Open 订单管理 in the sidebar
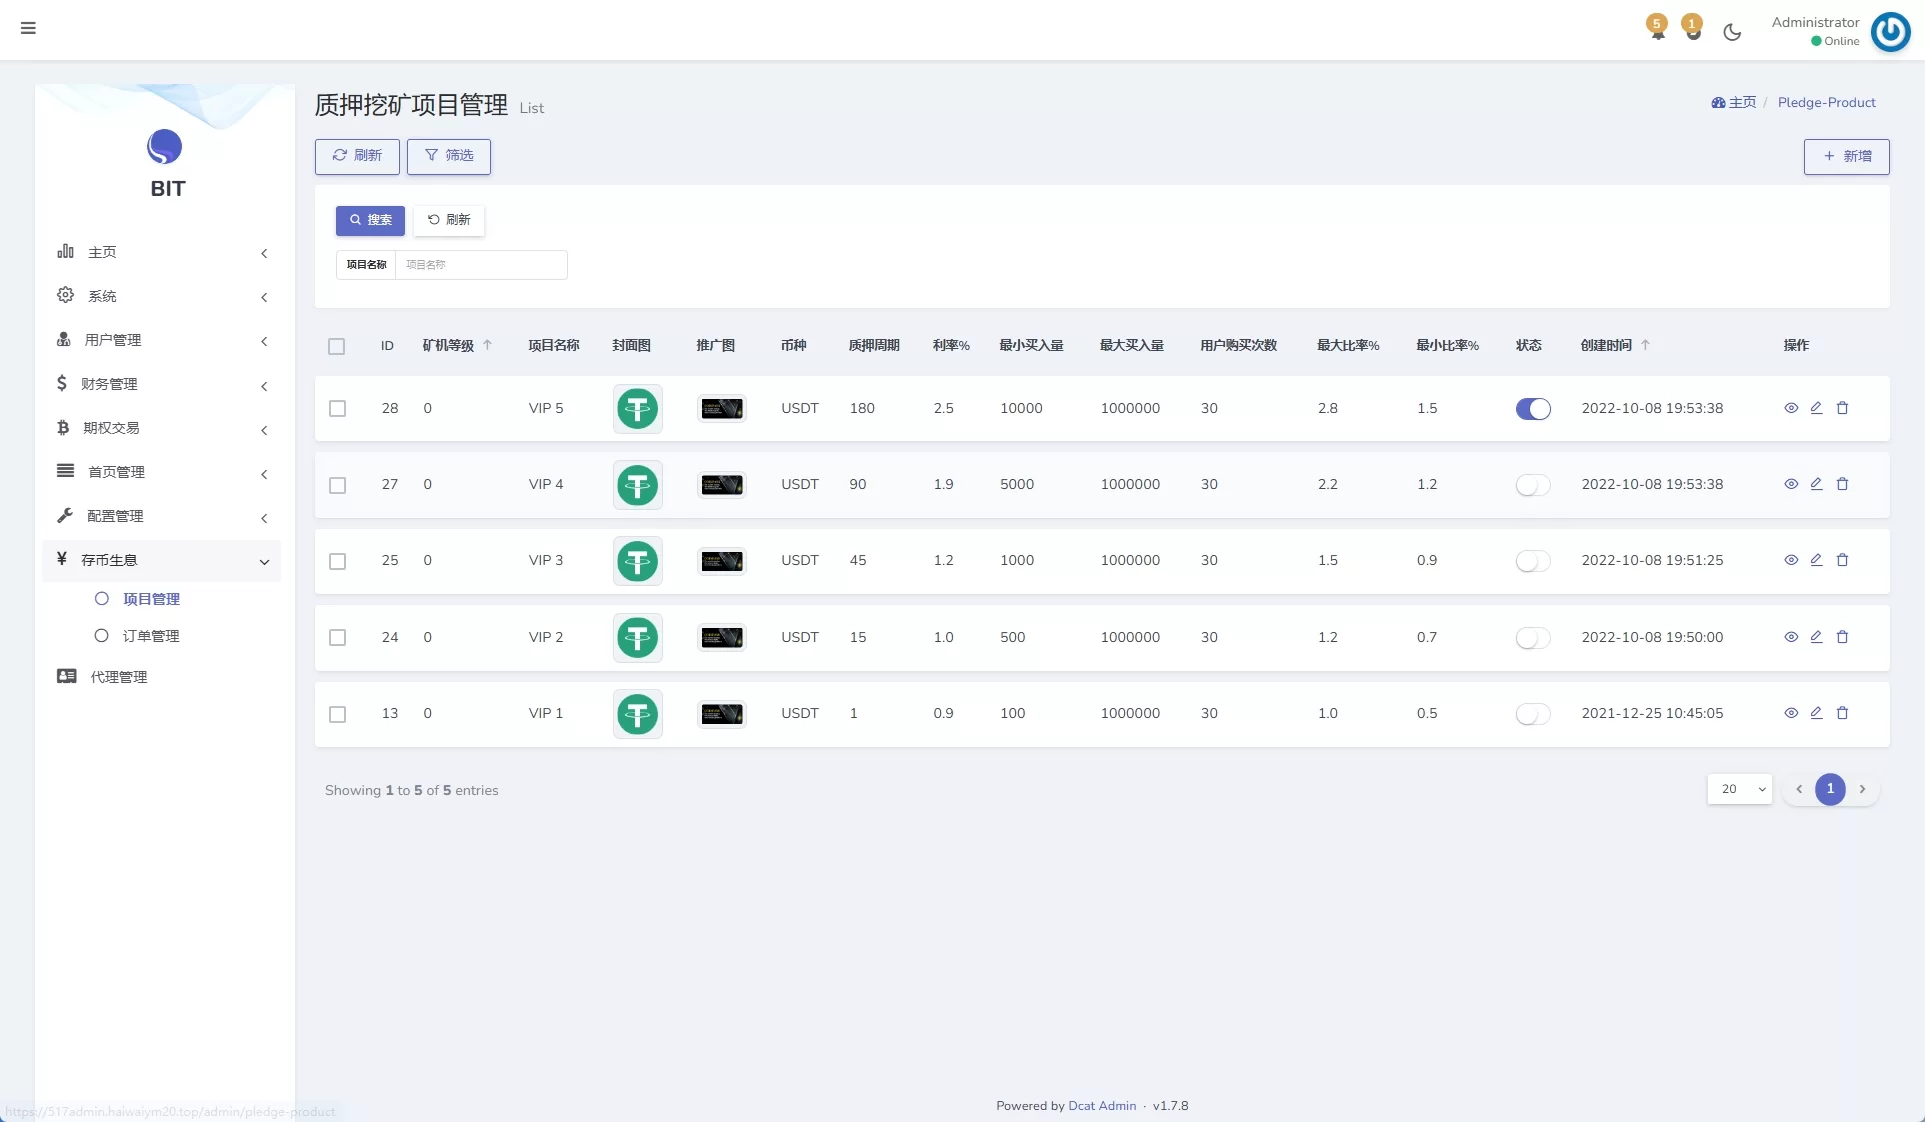The image size is (1925, 1122). point(151,636)
